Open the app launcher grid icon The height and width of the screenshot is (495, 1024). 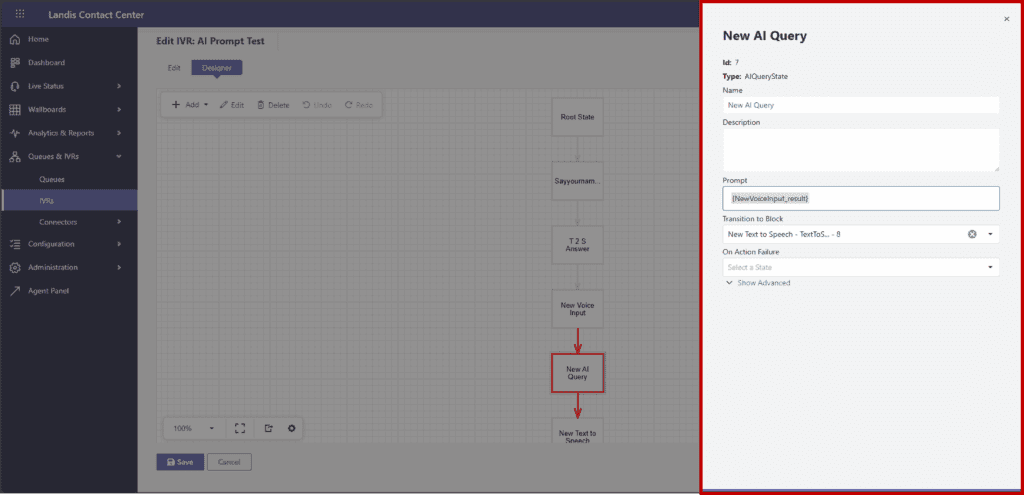21,14
